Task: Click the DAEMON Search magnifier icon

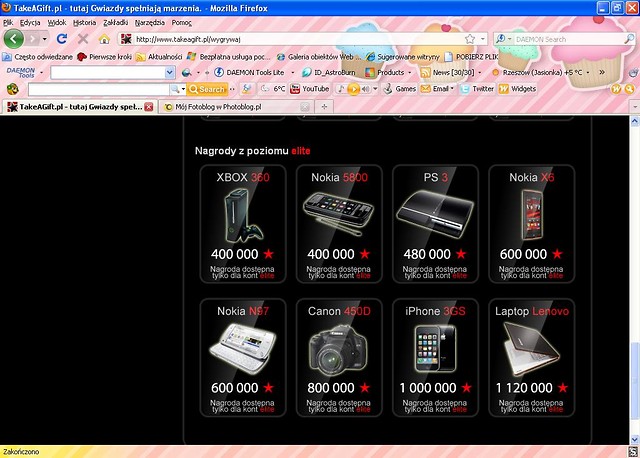Action: pyautogui.click(x=629, y=39)
